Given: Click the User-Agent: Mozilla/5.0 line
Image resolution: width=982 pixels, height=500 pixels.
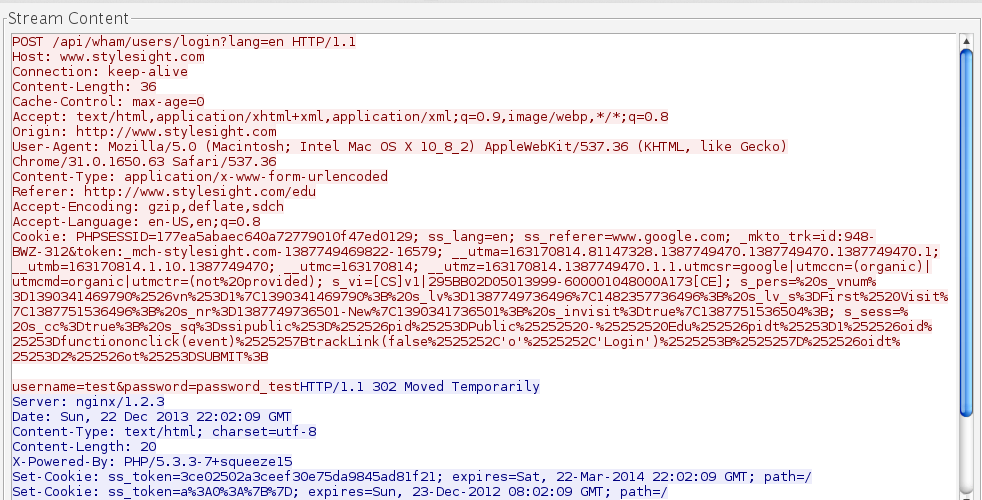Looking at the screenshot, I should pos(400,147).
